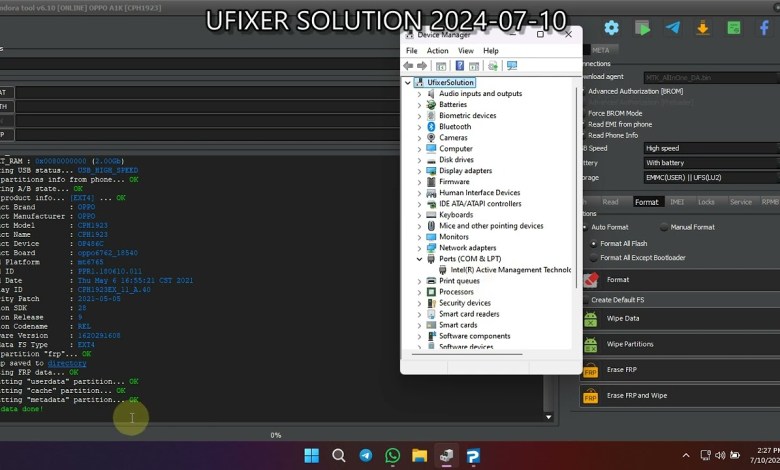Show hidden tray icons chevron

686,455
